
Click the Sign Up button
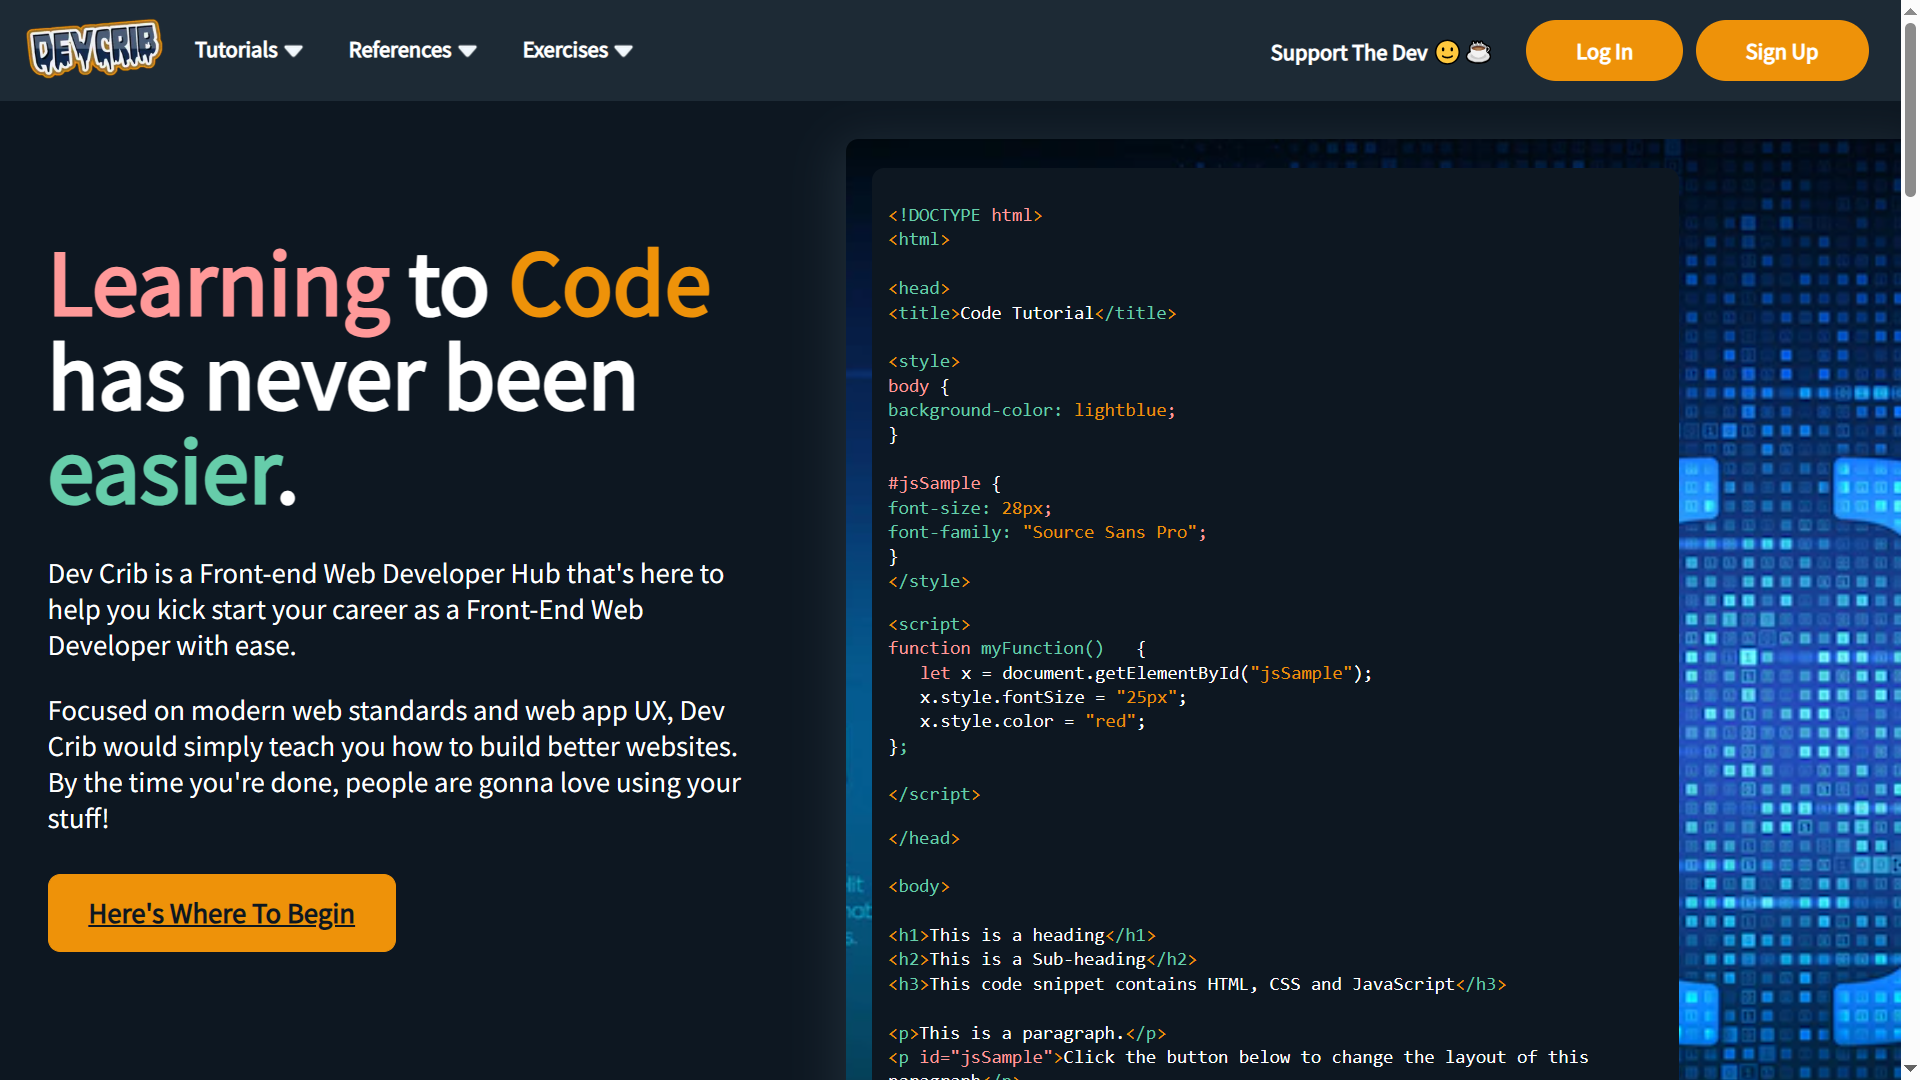(1782, 51)
